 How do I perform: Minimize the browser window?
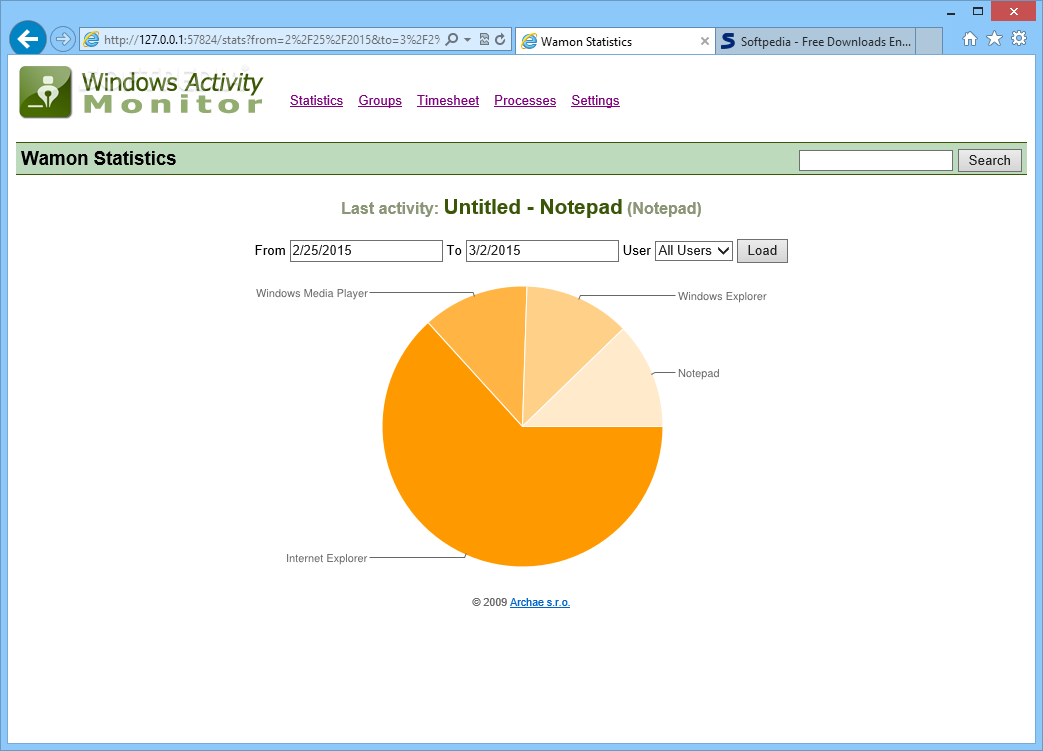[x=951, y=11]
